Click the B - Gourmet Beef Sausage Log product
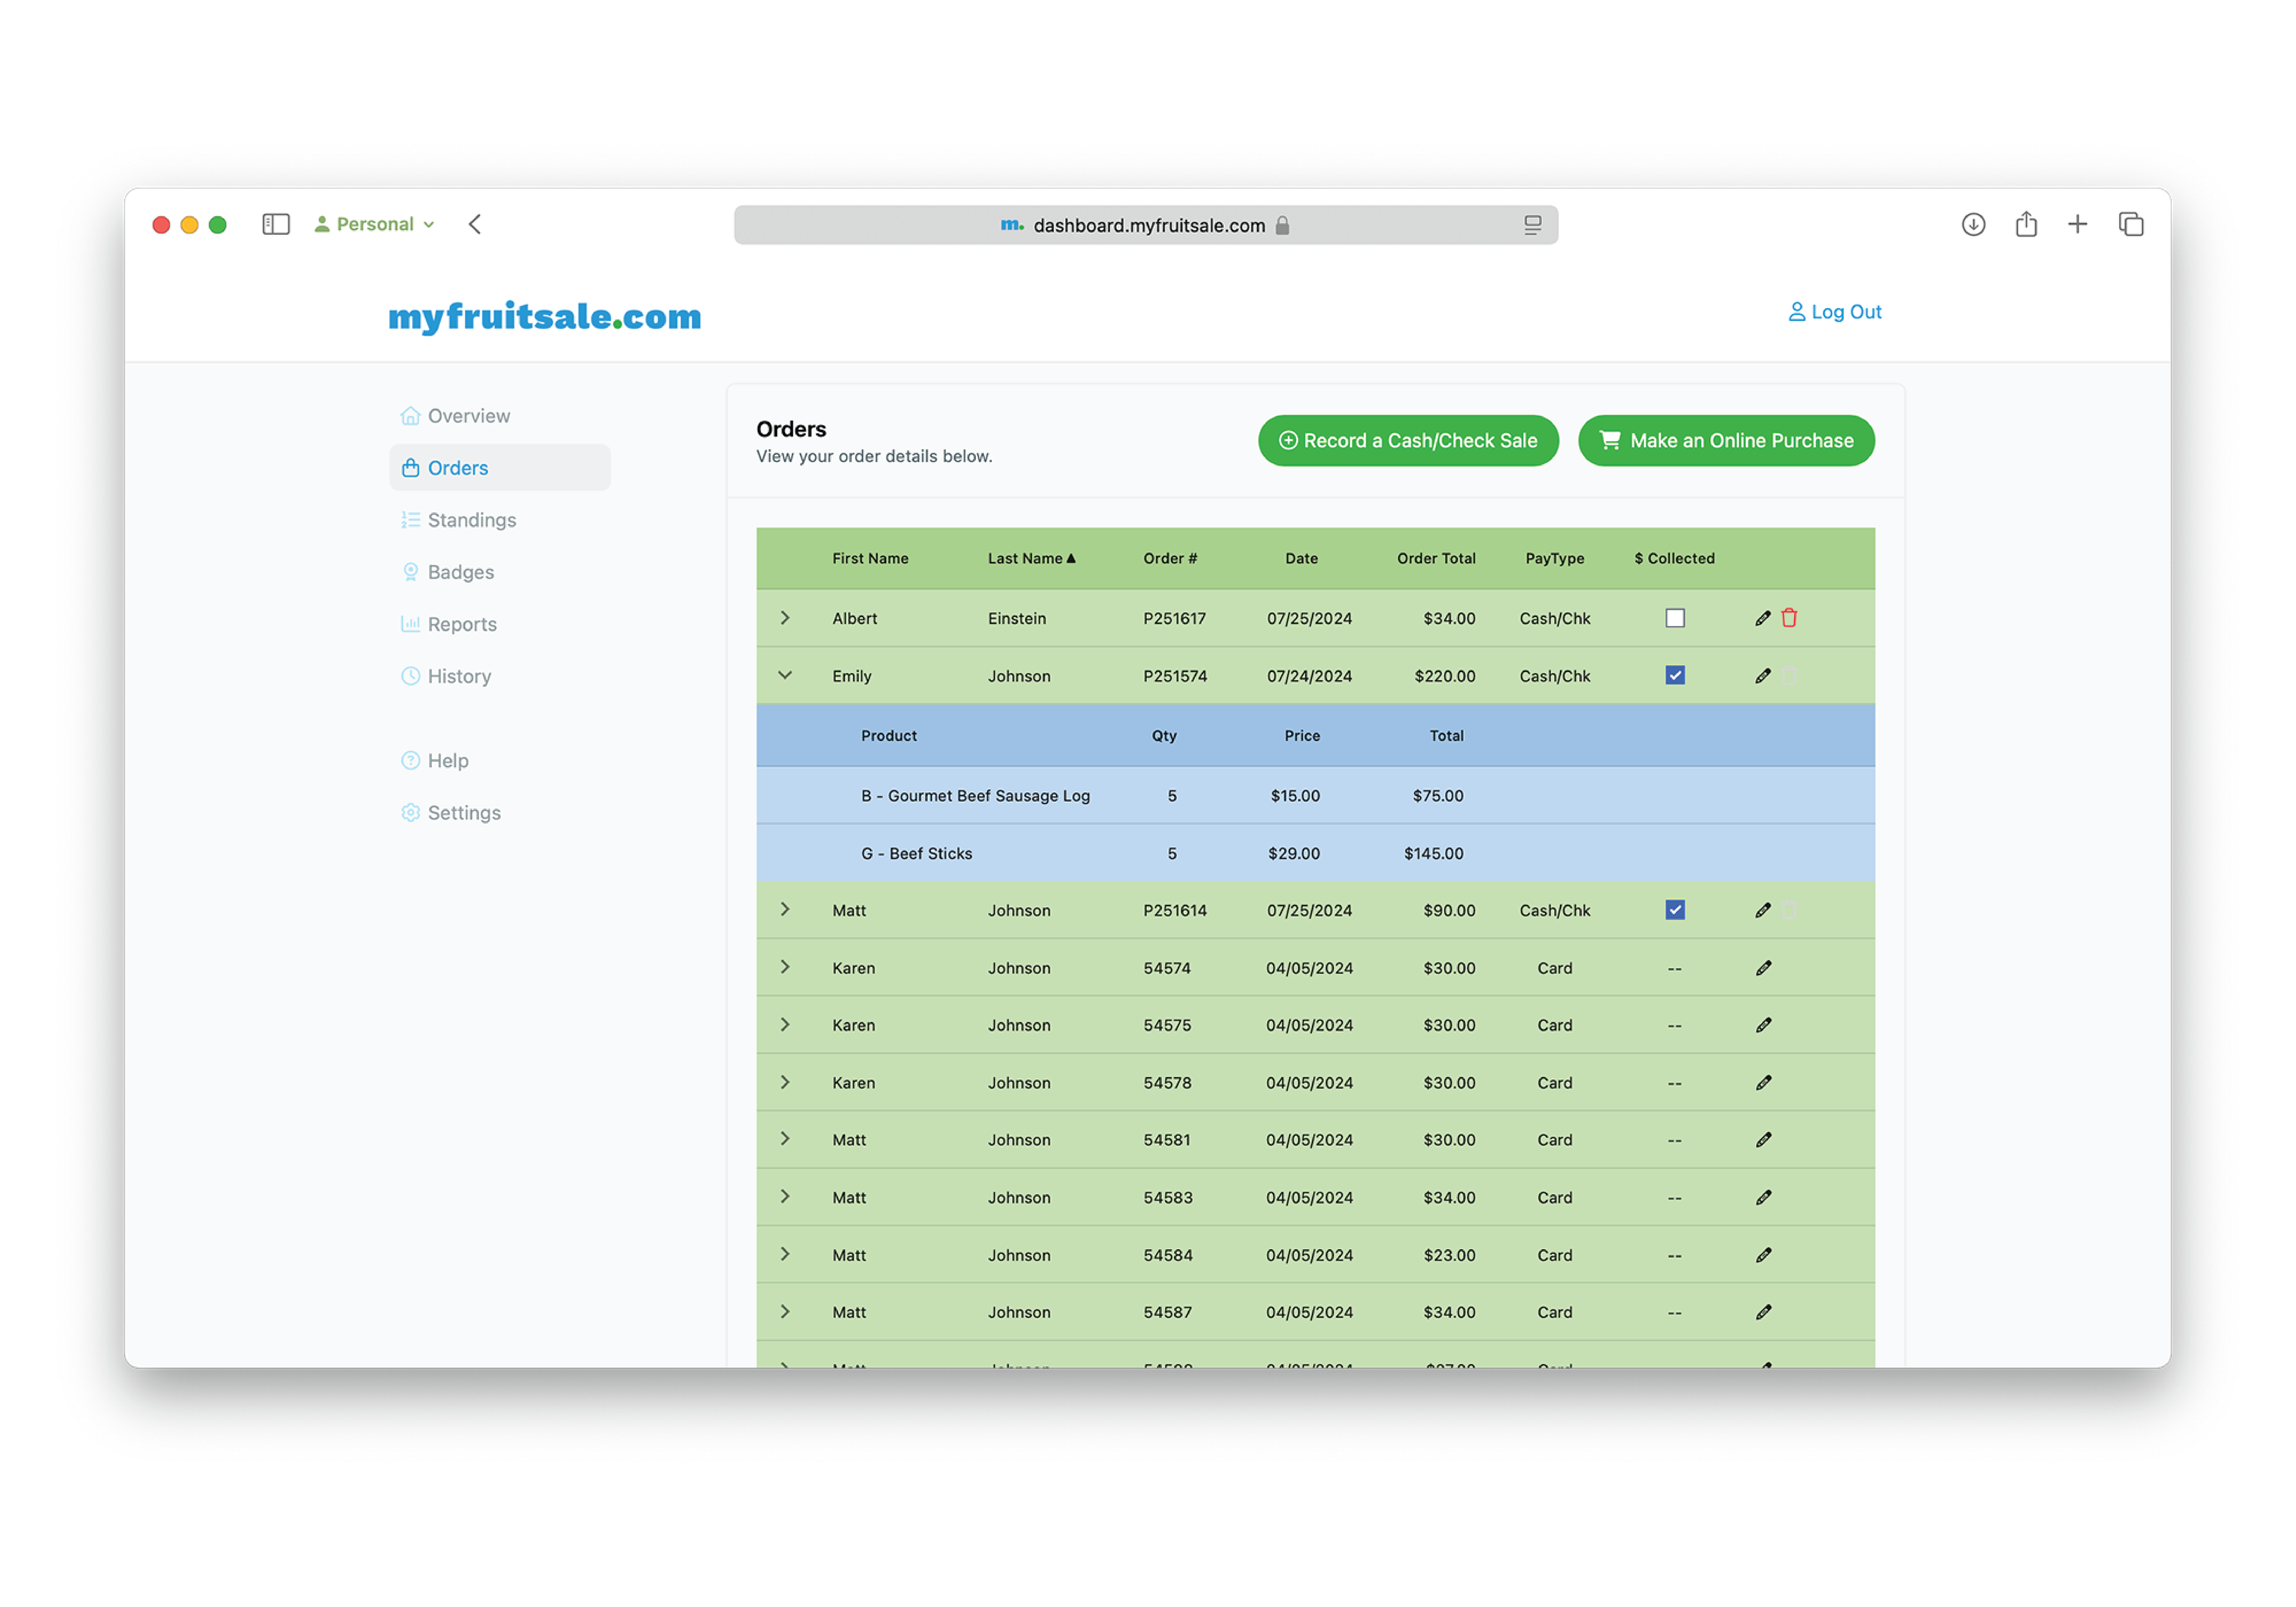This screenshot has height=1607, width=2296. [x=975, y=795]
